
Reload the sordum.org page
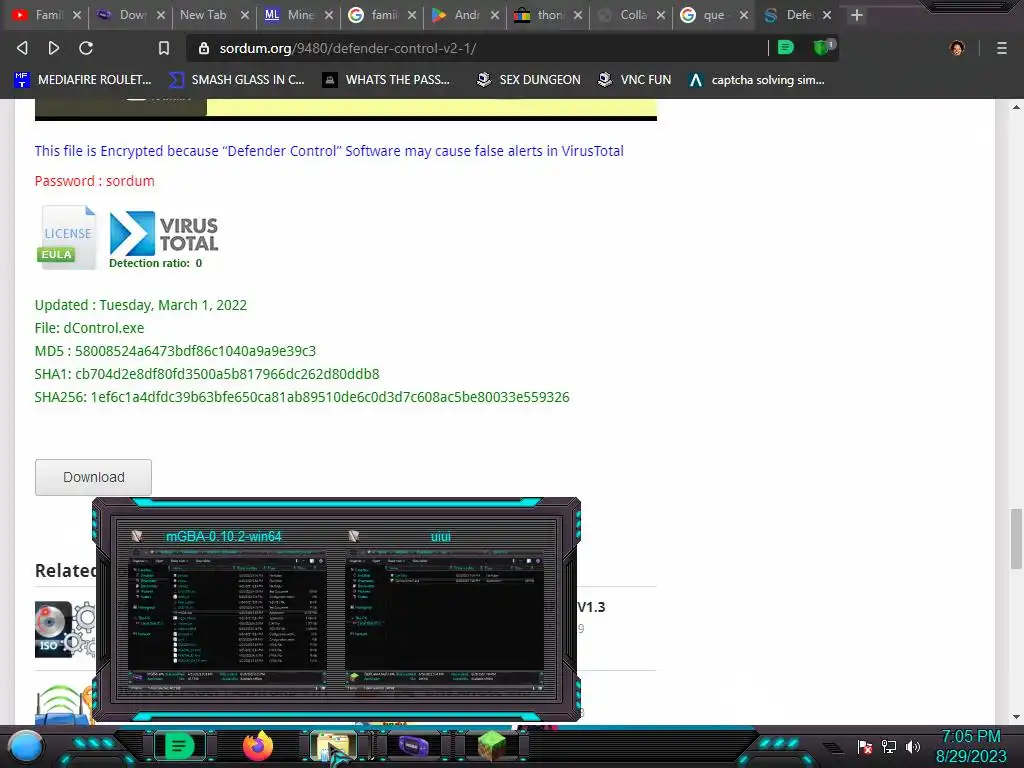click(x=86, y=48)
